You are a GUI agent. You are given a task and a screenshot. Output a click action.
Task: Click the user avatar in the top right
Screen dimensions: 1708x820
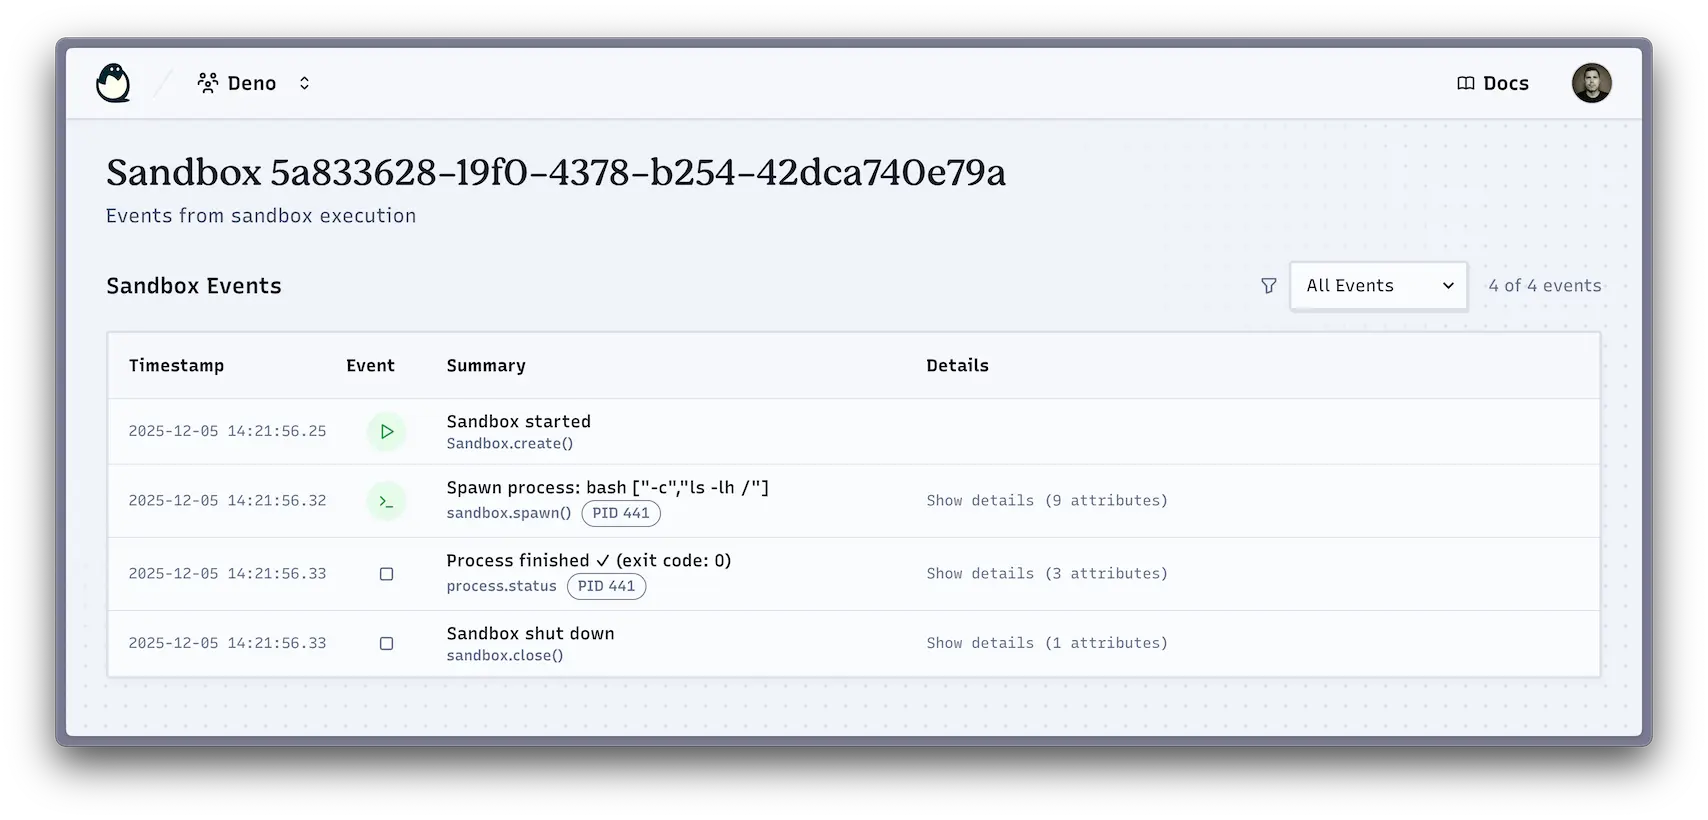(1592, 83)
